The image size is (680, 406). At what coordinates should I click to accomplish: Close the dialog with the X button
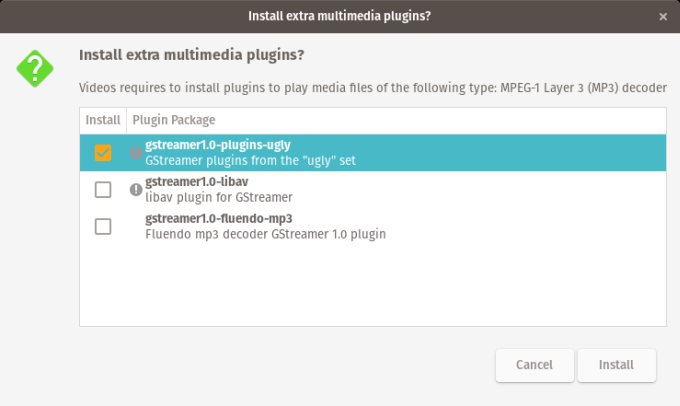point(663,16)
